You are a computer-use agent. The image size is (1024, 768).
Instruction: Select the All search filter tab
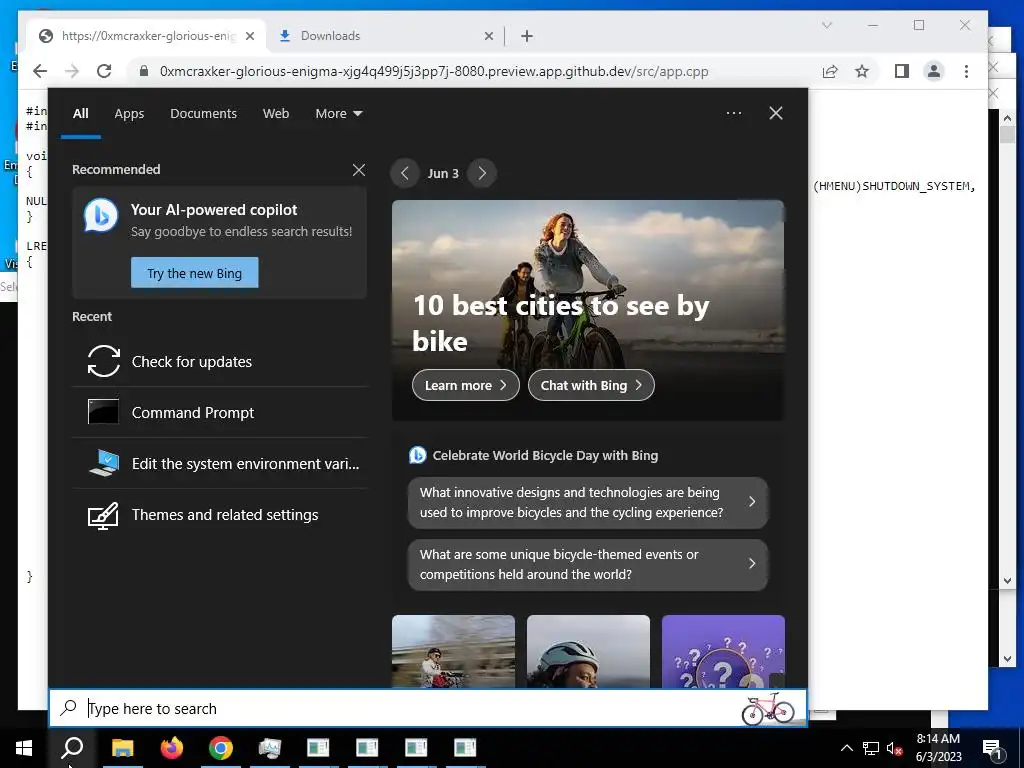pyautogui.click(x=80, y=114)
